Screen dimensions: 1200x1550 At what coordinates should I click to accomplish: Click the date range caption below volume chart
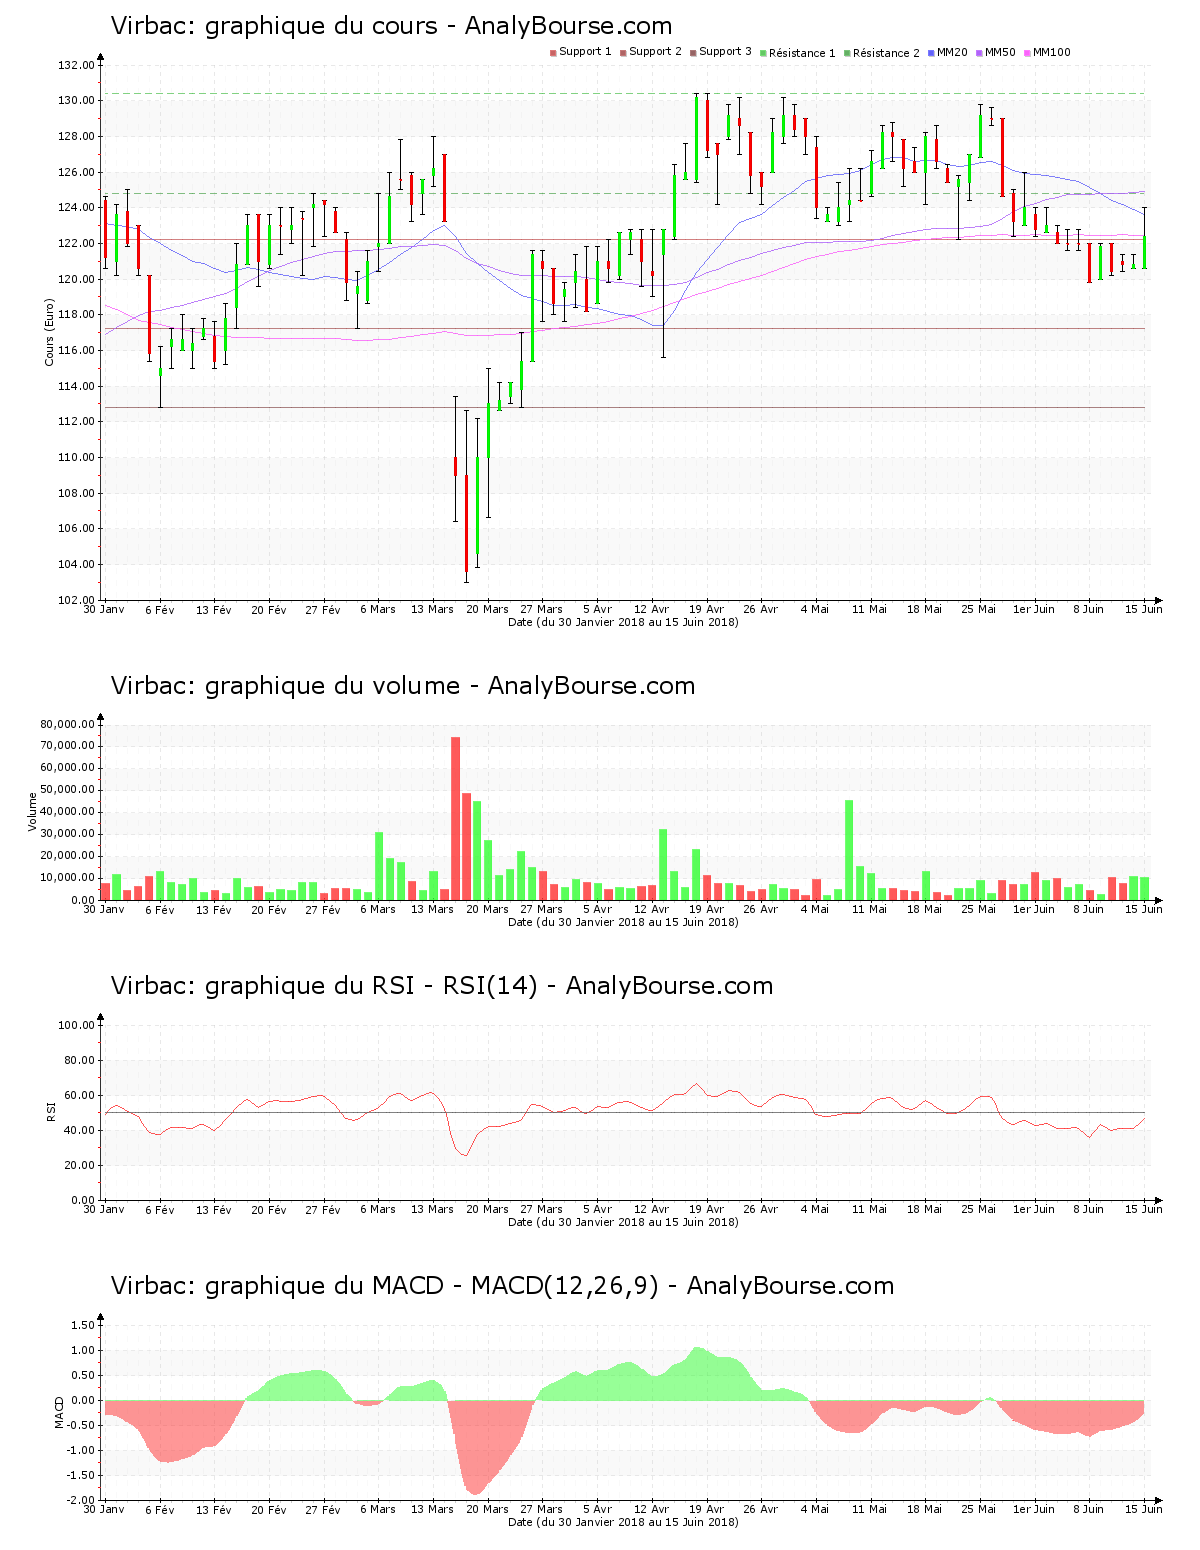[x=623, y=922]
